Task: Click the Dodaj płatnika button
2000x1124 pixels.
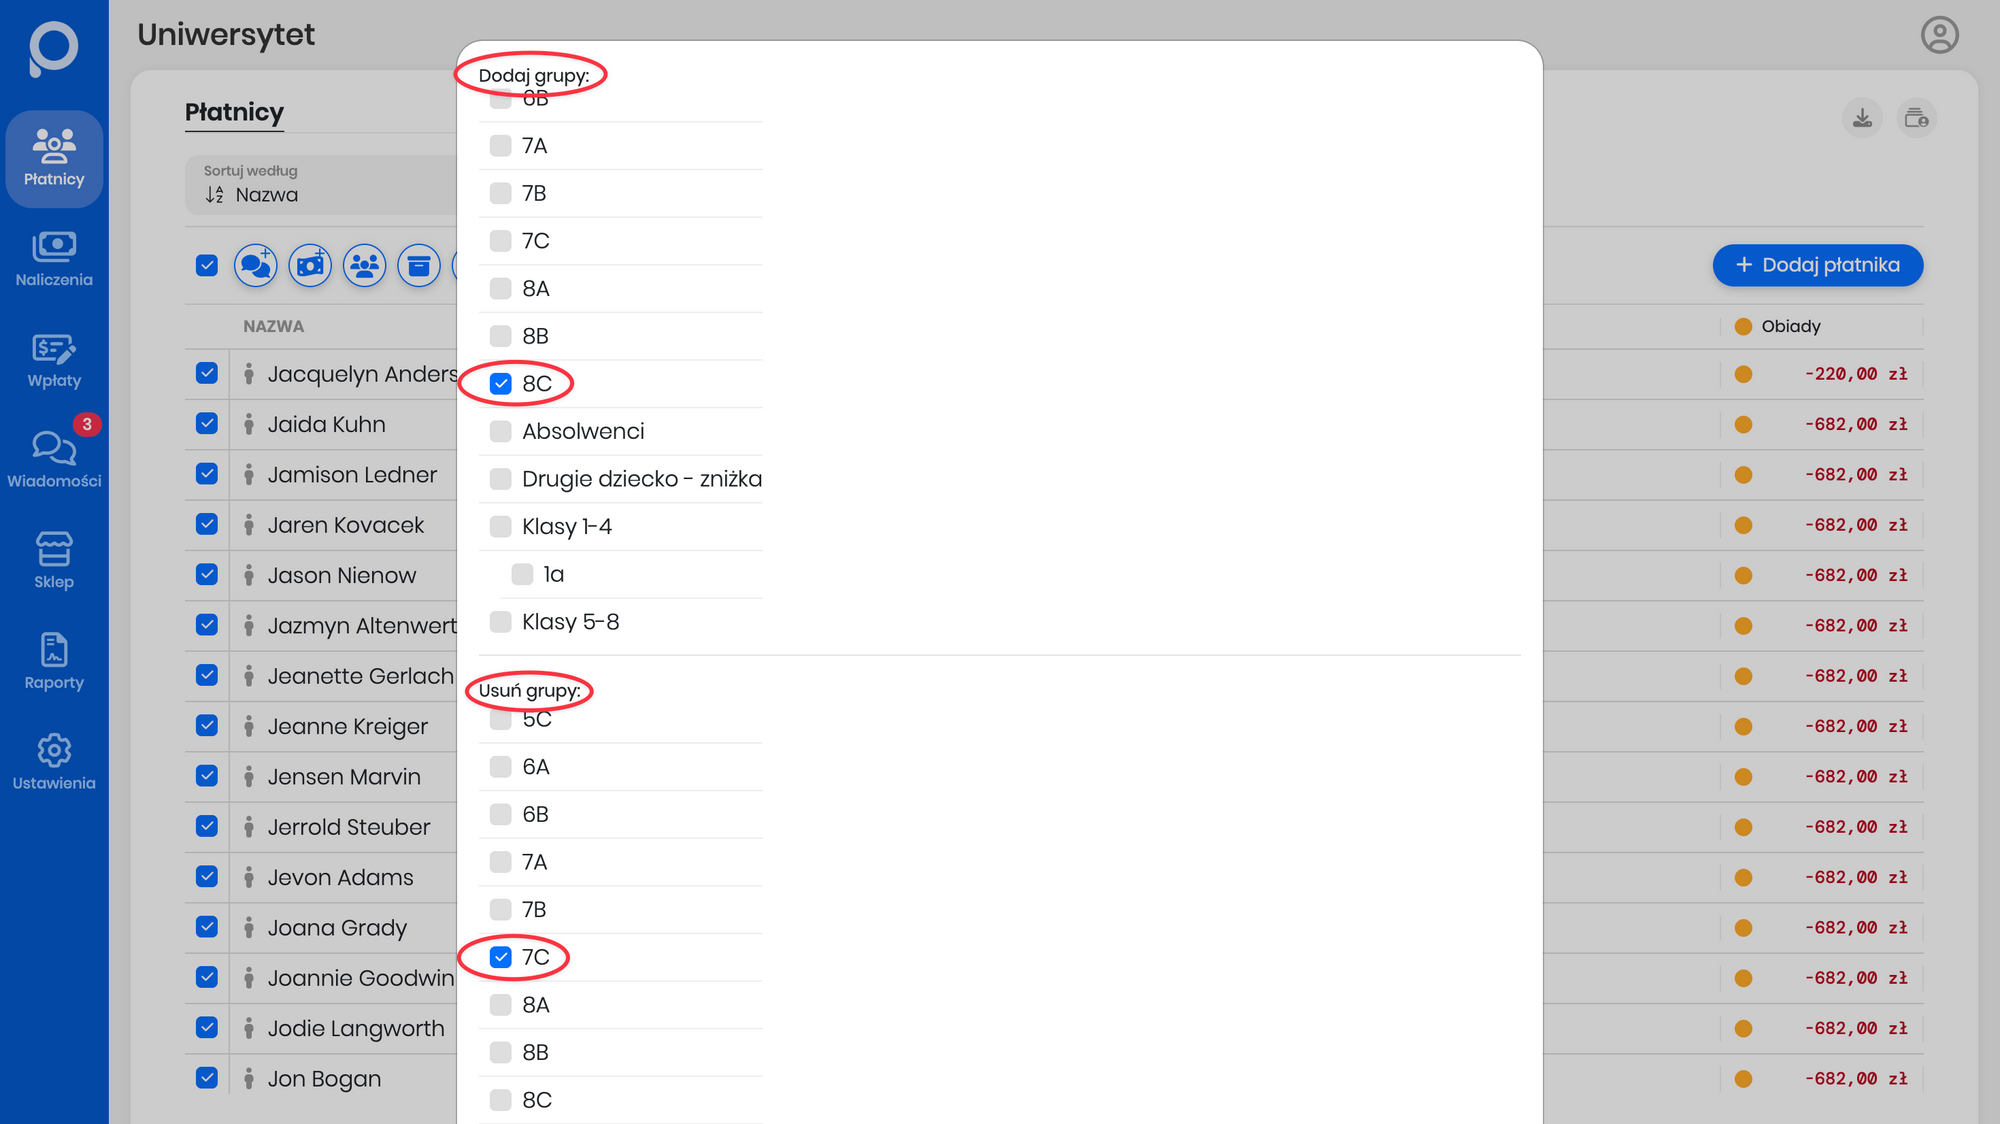Action: coord(1817,265)
